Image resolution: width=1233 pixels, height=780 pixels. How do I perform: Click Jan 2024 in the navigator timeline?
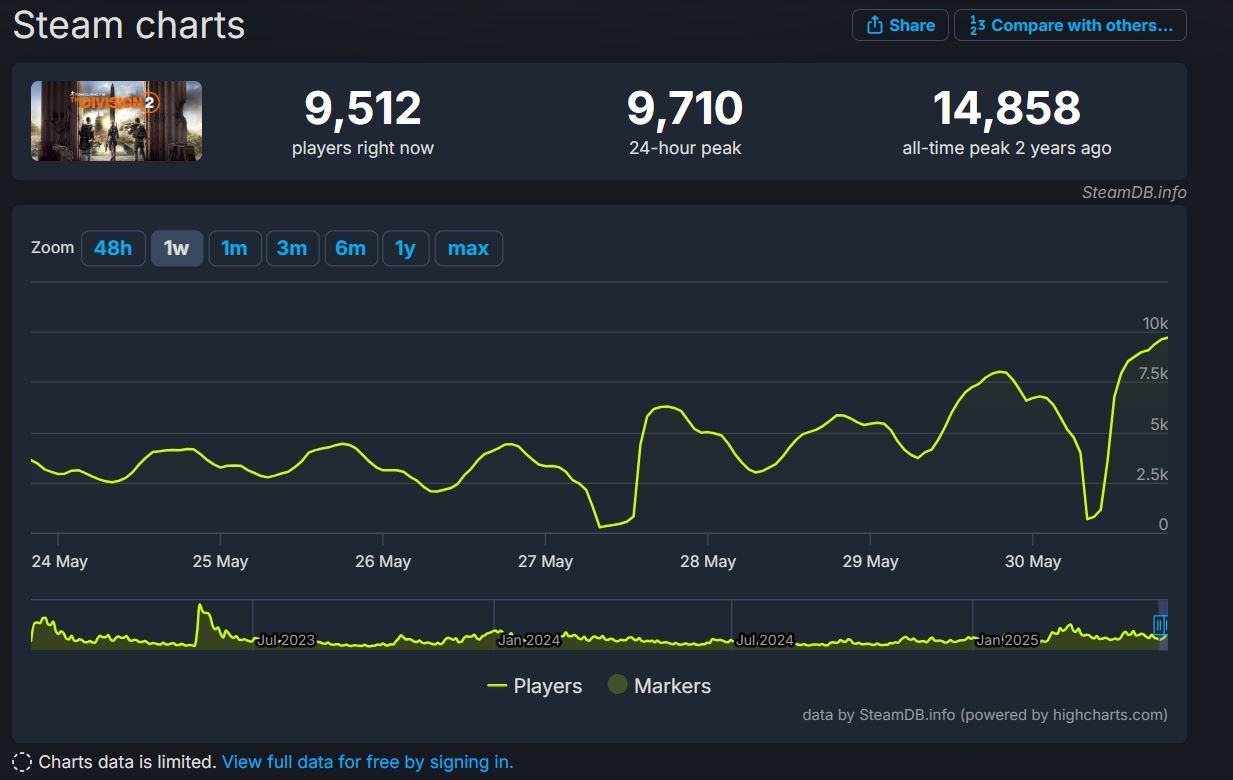[528, 640]
